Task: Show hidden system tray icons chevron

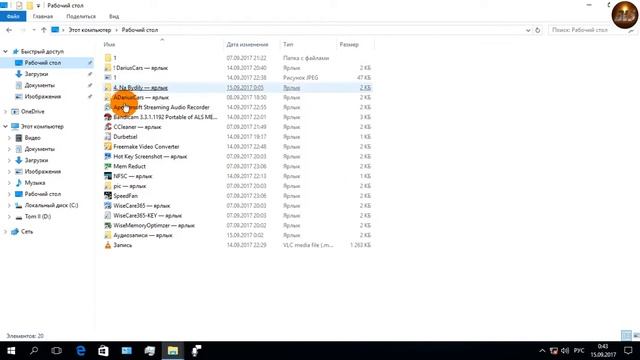Action: point(542,351)
